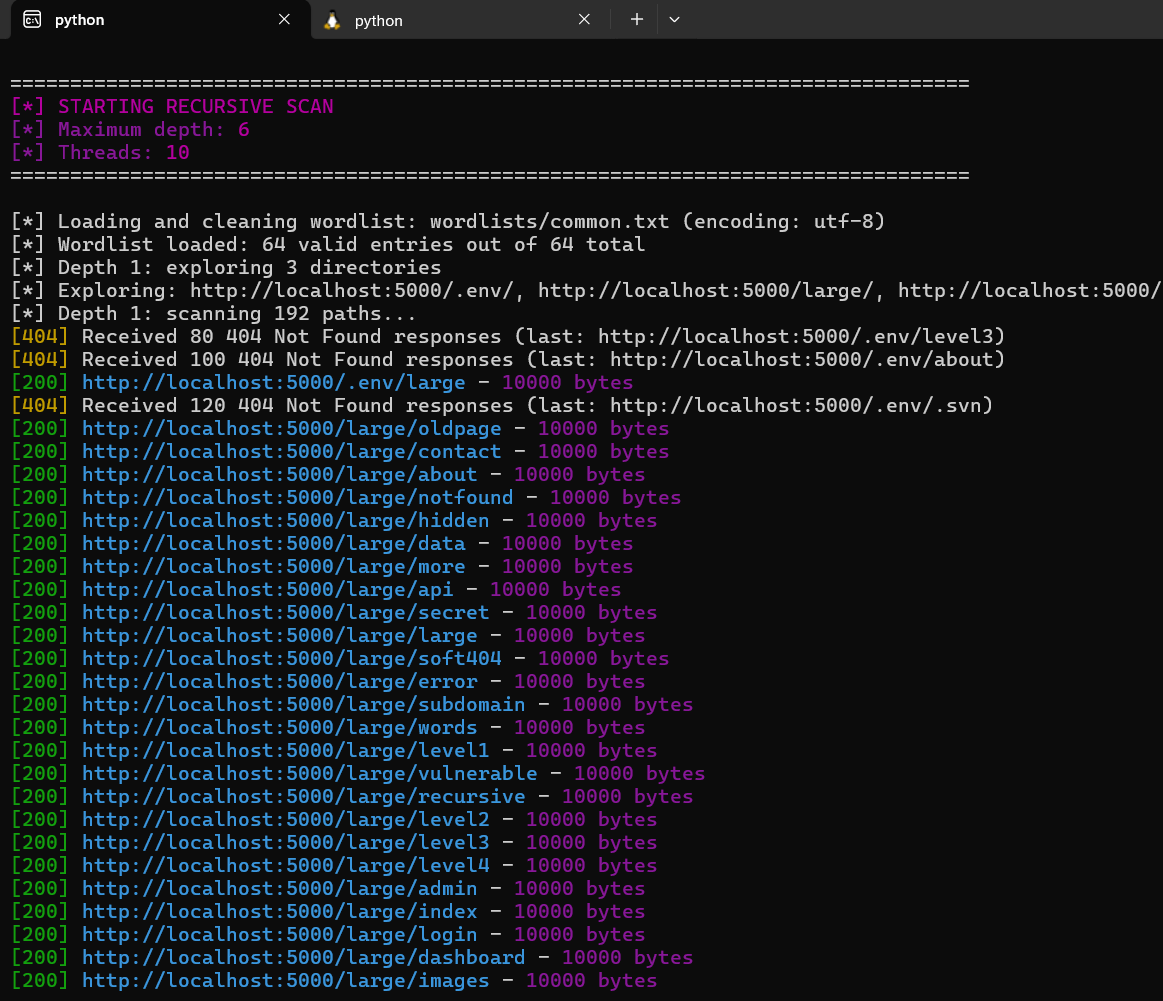Screen dimensions: 1163x1001
Task: Open link http://localhost:5000/large/level3
Action: point(286,842)
